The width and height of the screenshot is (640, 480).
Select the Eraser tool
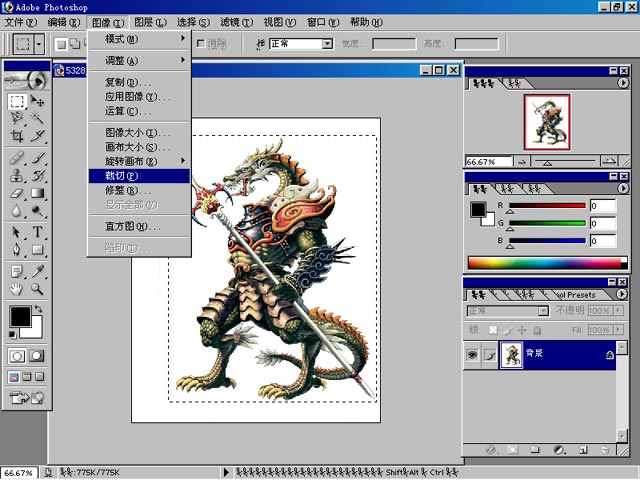tap(17, 193)
